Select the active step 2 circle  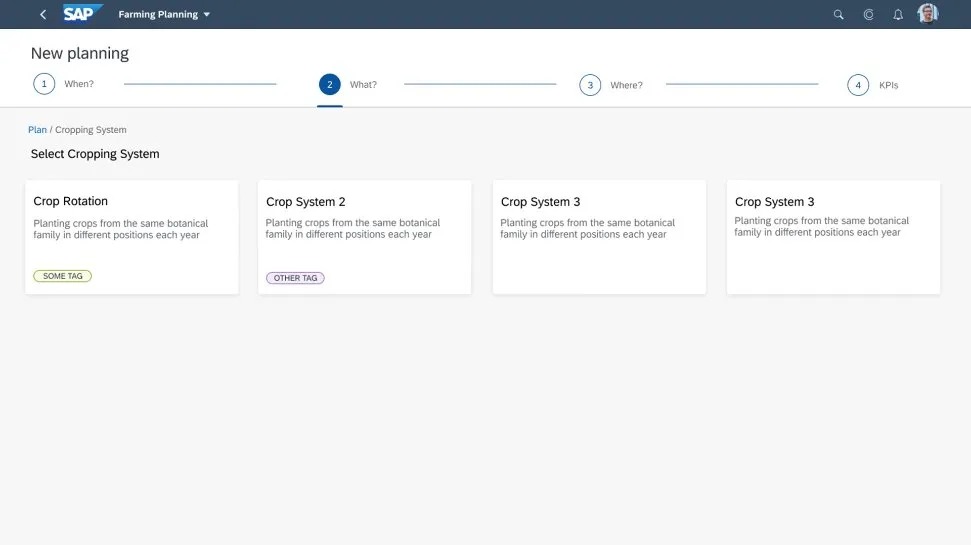(329, 85)
